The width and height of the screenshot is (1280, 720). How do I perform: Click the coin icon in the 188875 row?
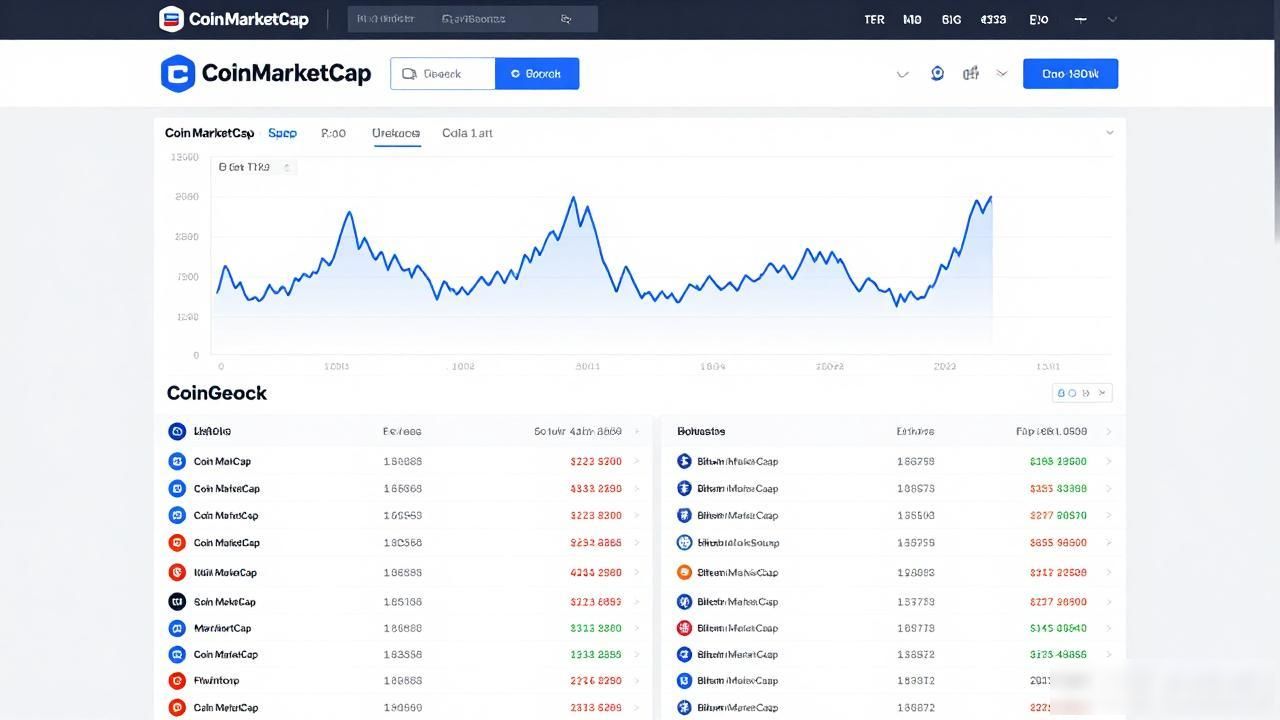tap(684, 489)
